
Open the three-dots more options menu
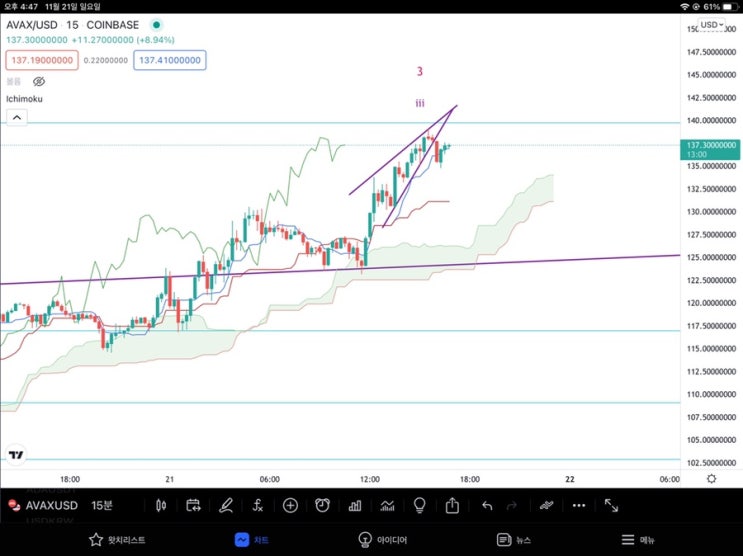[x=579, y=506]
